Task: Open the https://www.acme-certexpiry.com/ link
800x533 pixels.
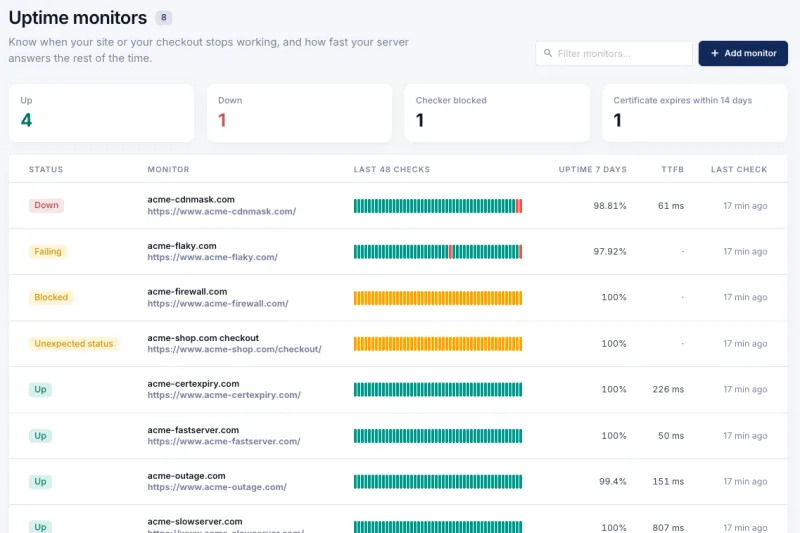Action: [224, 395]
